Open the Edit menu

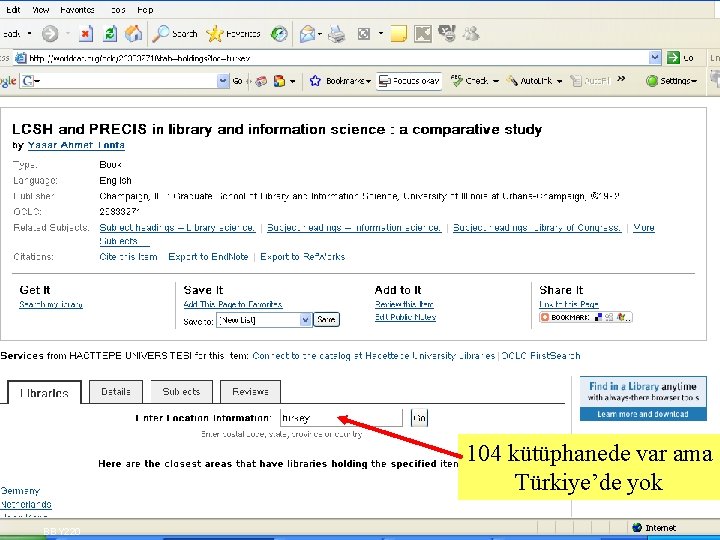[x=13, y=10]
